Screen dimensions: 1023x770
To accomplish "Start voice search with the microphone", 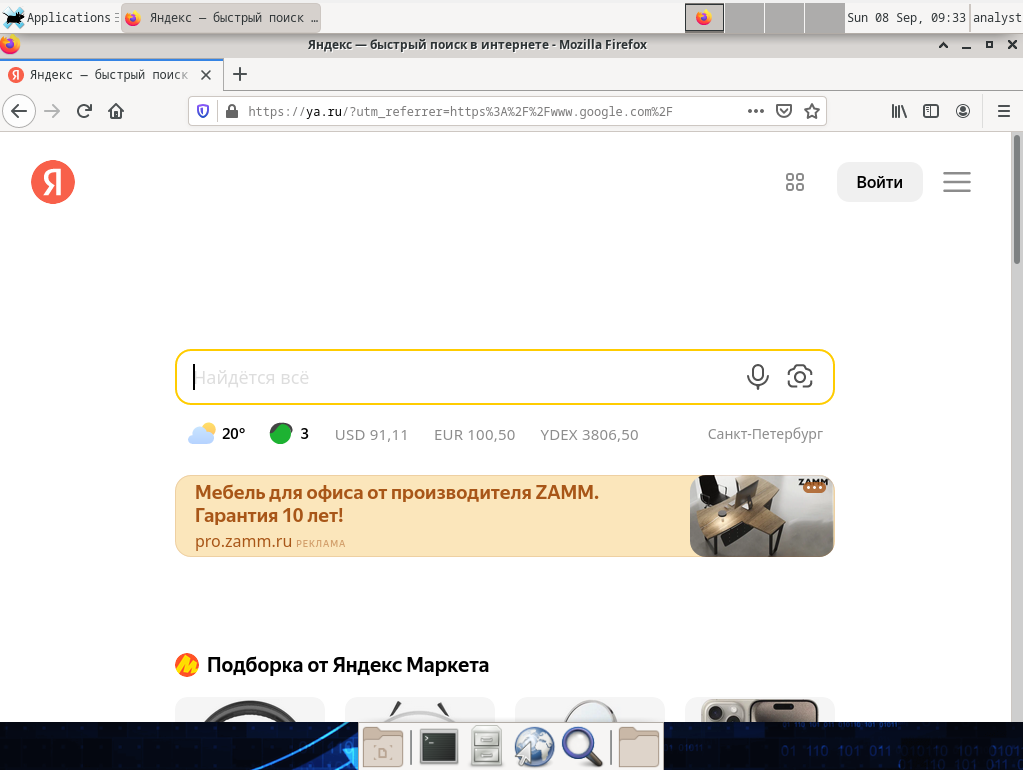I will pos(757,377).
